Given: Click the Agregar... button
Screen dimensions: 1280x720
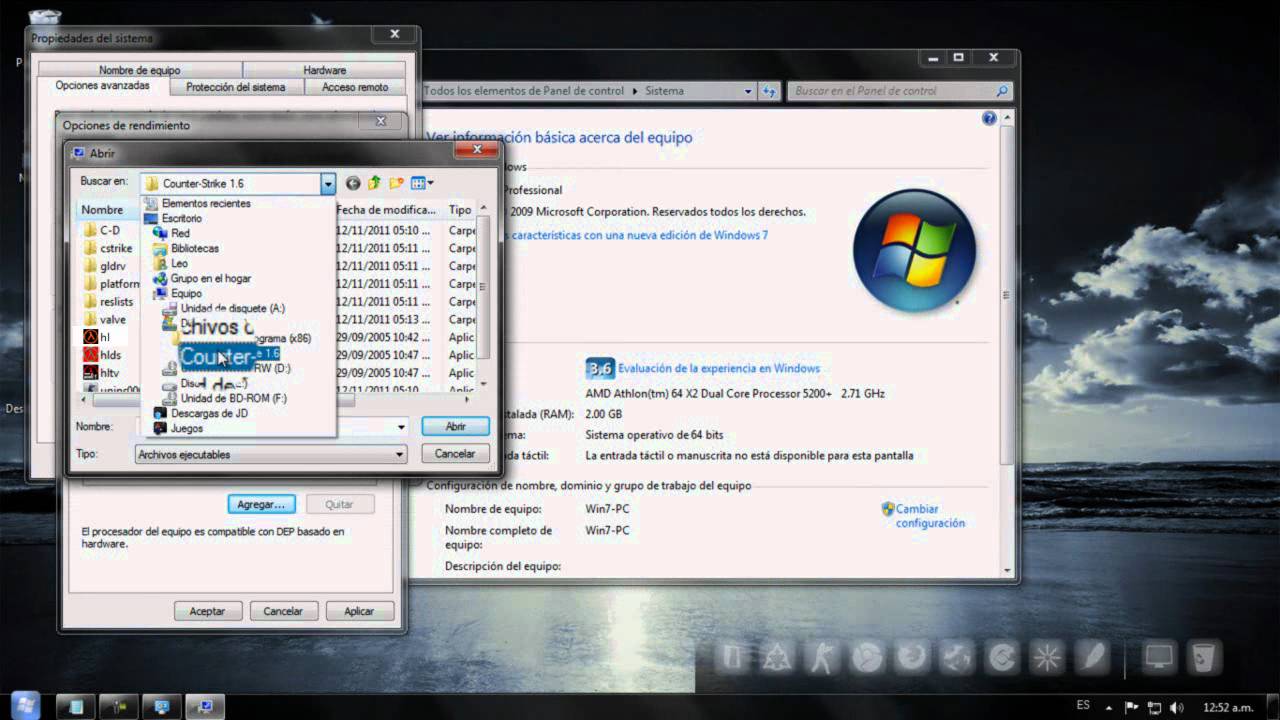Looking at the screenshot, I should point(262,504).
